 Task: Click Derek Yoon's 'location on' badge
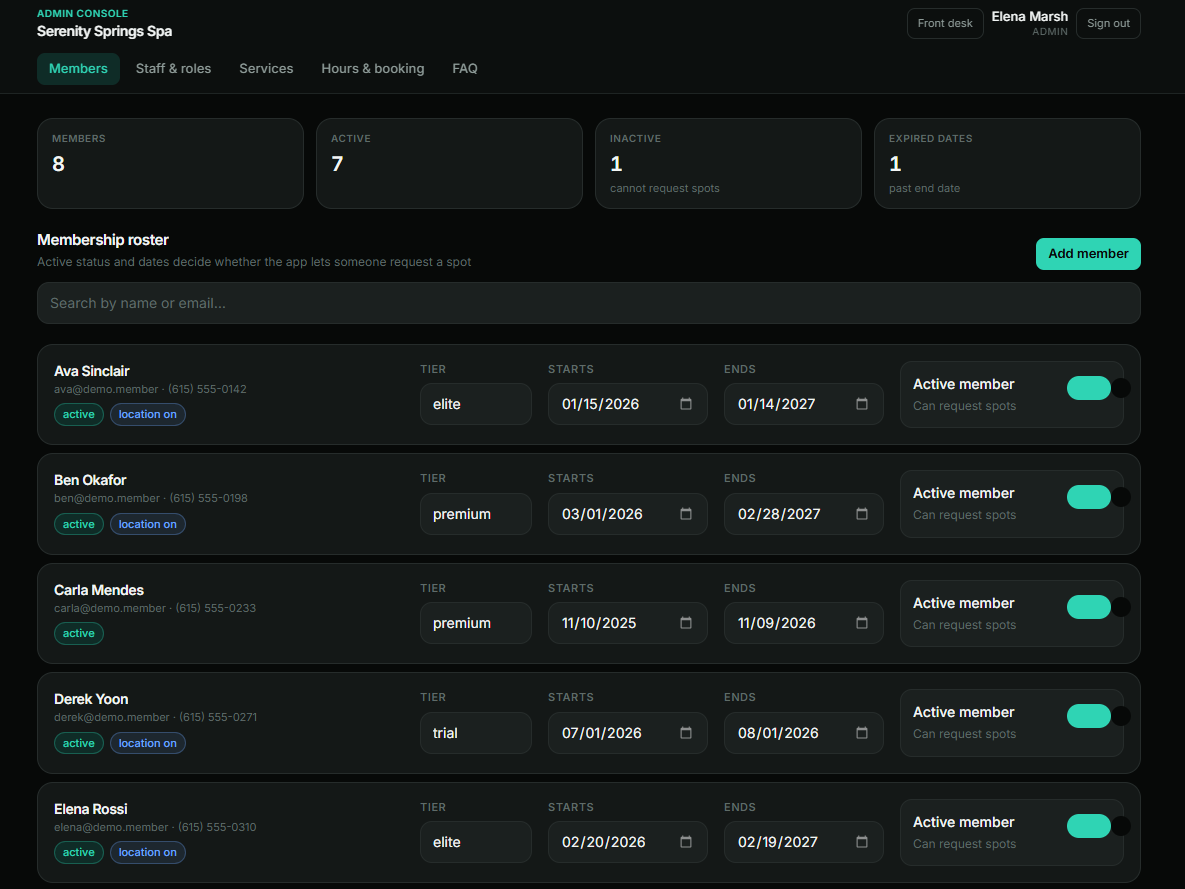click(148, 743)
